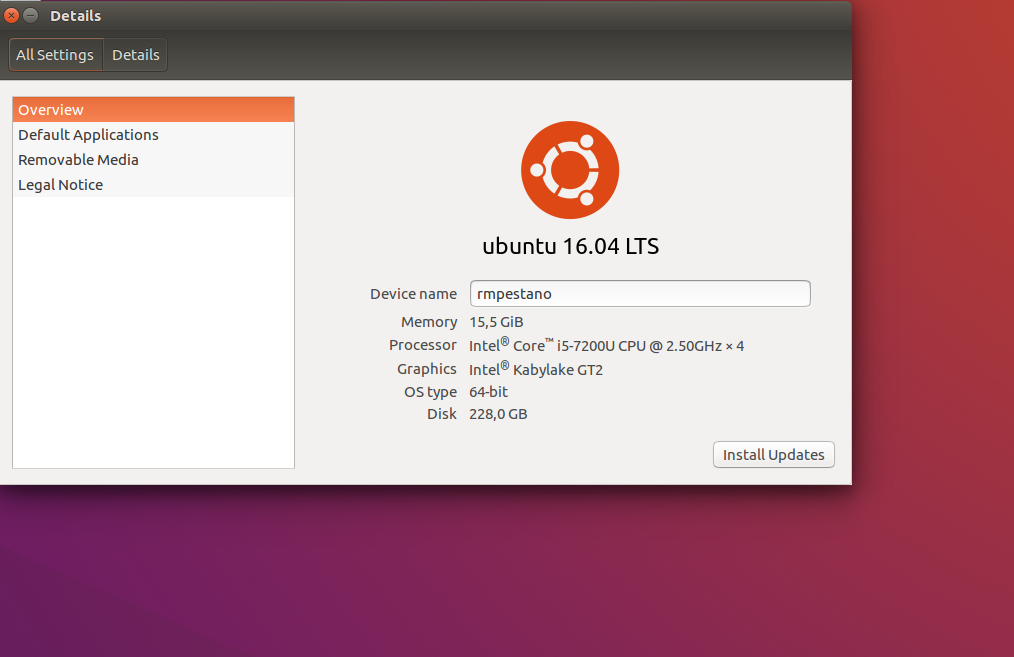Minimize the Details window
Screen dimensions: 1014x657
click(30, 16)
